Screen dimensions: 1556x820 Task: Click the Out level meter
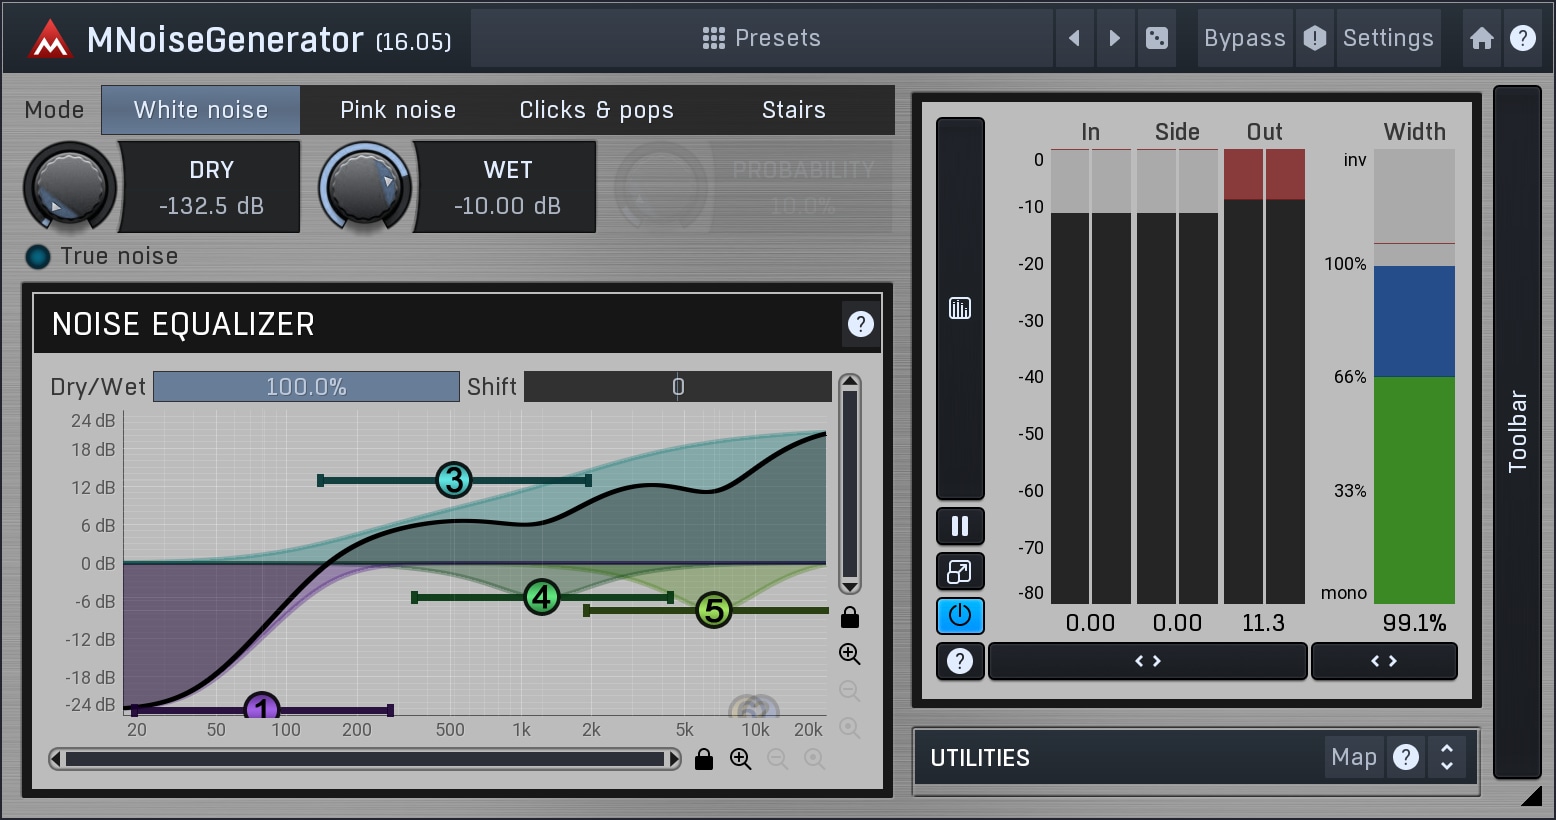point(1265,376)
